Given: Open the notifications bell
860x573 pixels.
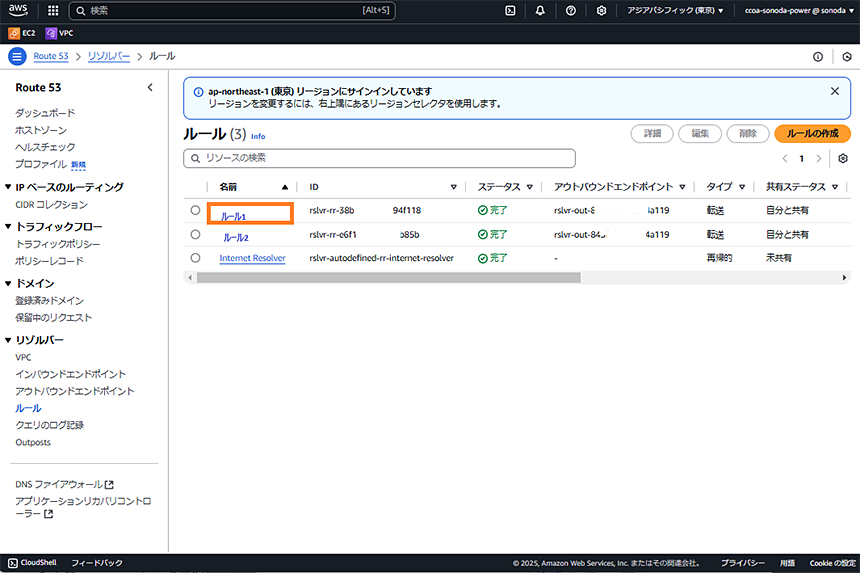Looking at the screenshot, I should (x=540, y=10).
